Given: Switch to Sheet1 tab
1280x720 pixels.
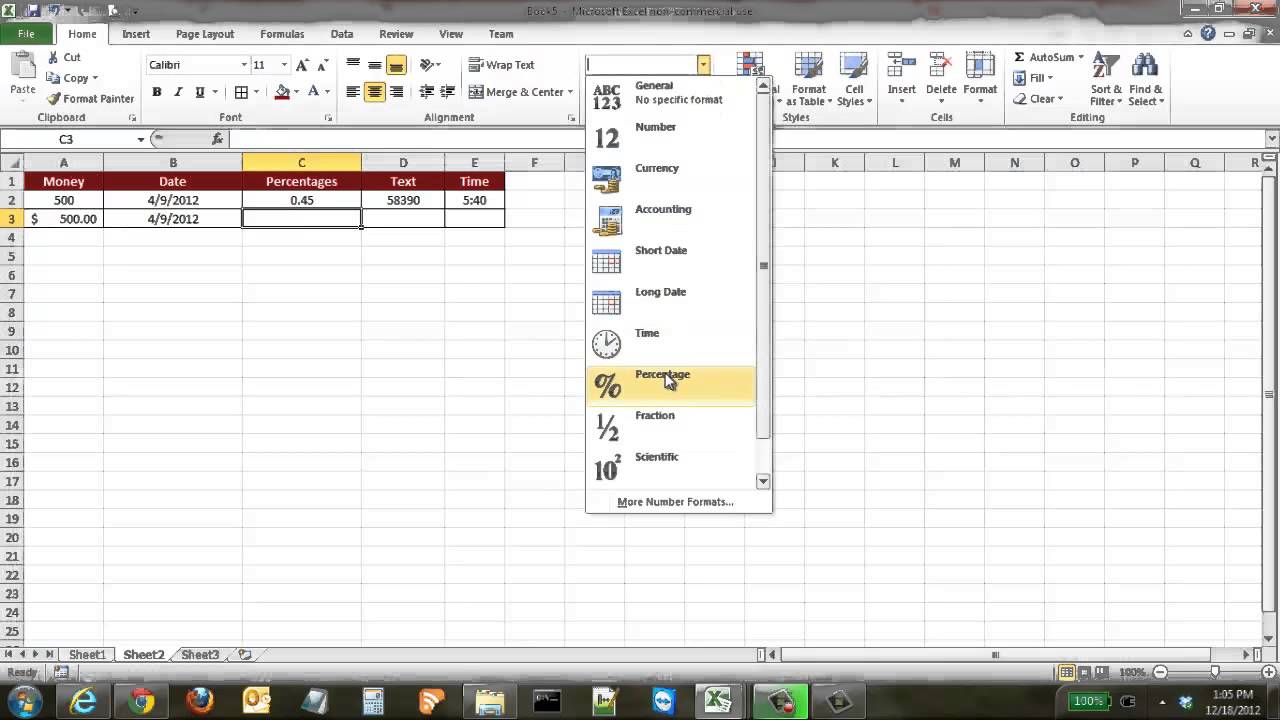Looking at the screenshot, I should 87,655.
